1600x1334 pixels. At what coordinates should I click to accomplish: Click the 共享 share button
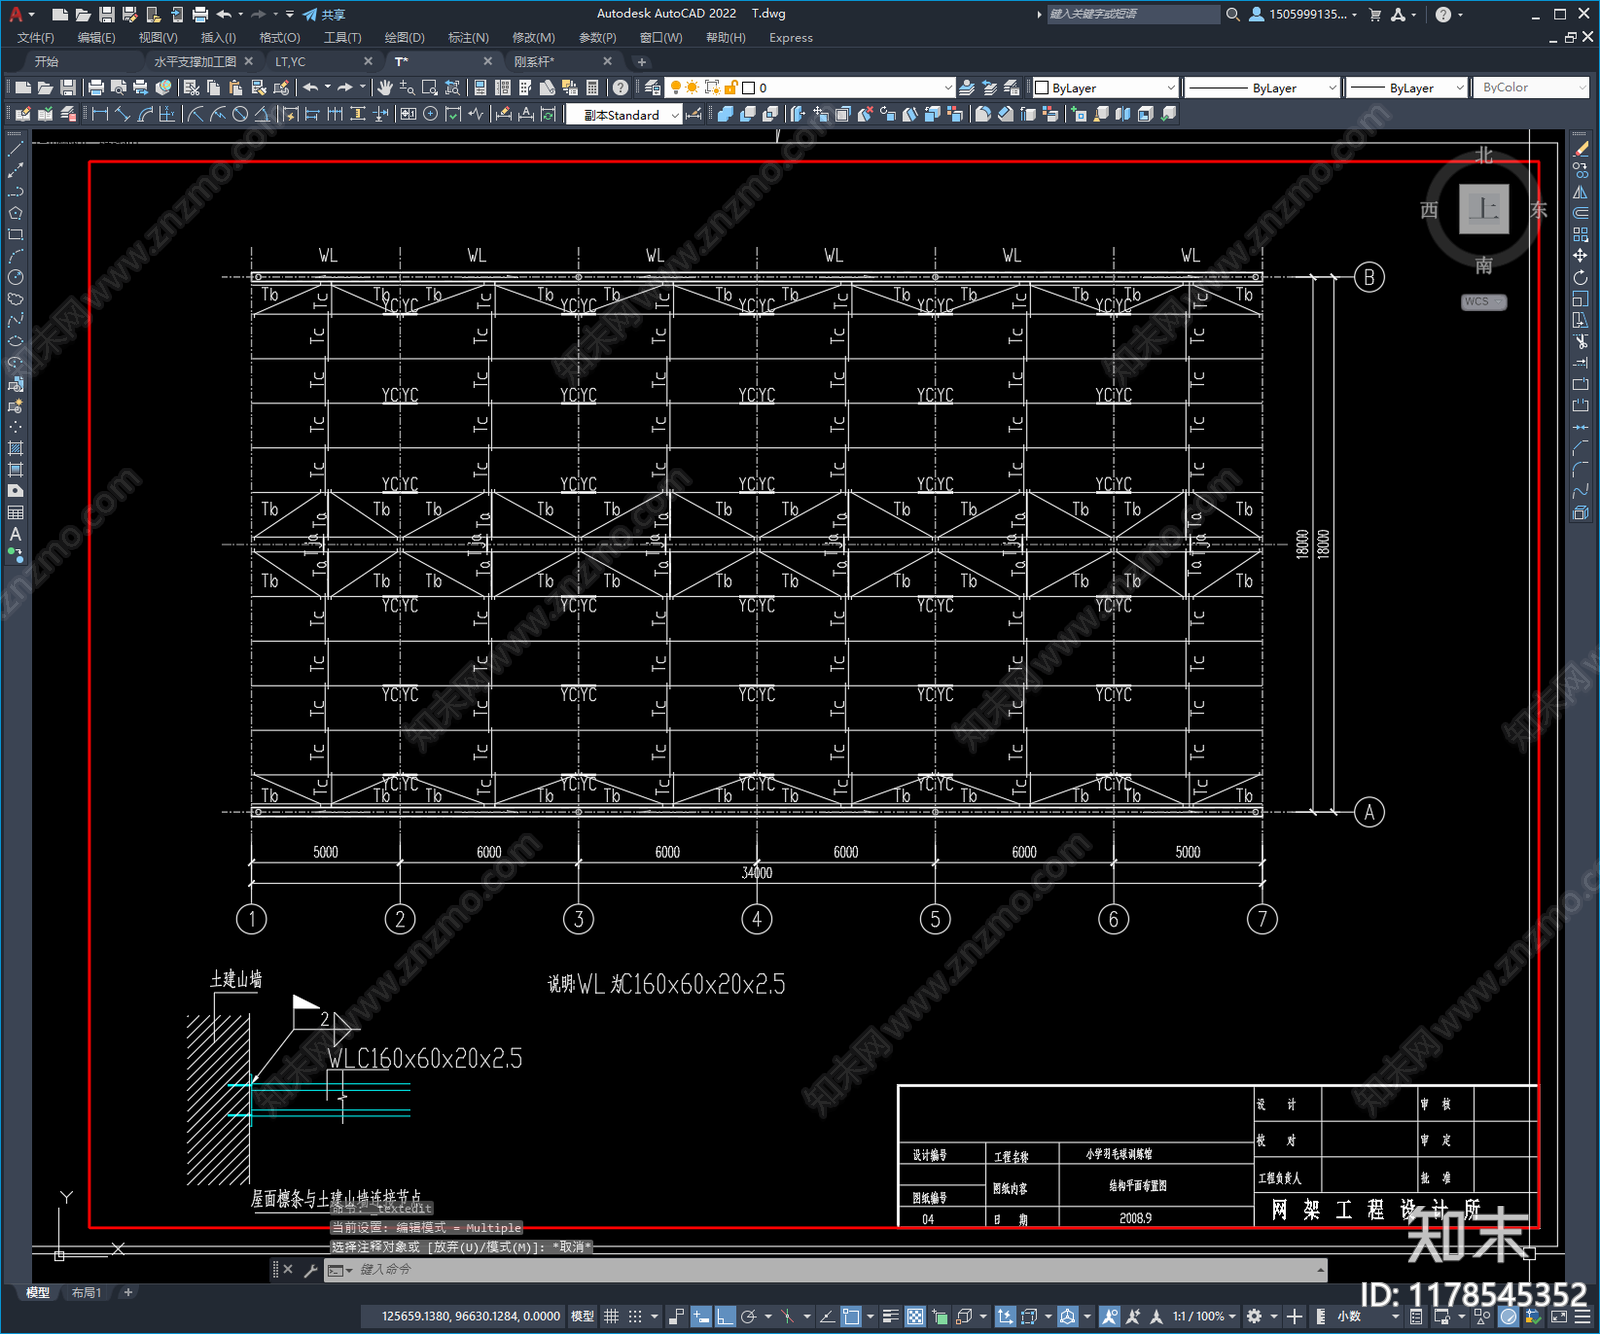coord(324,14)
